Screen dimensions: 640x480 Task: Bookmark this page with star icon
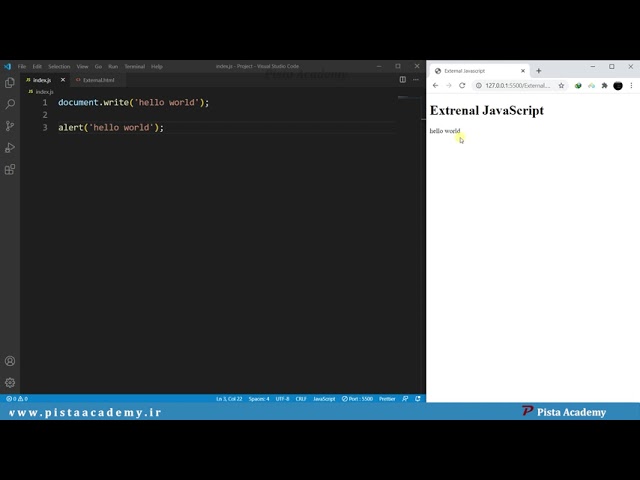[561, 85]
